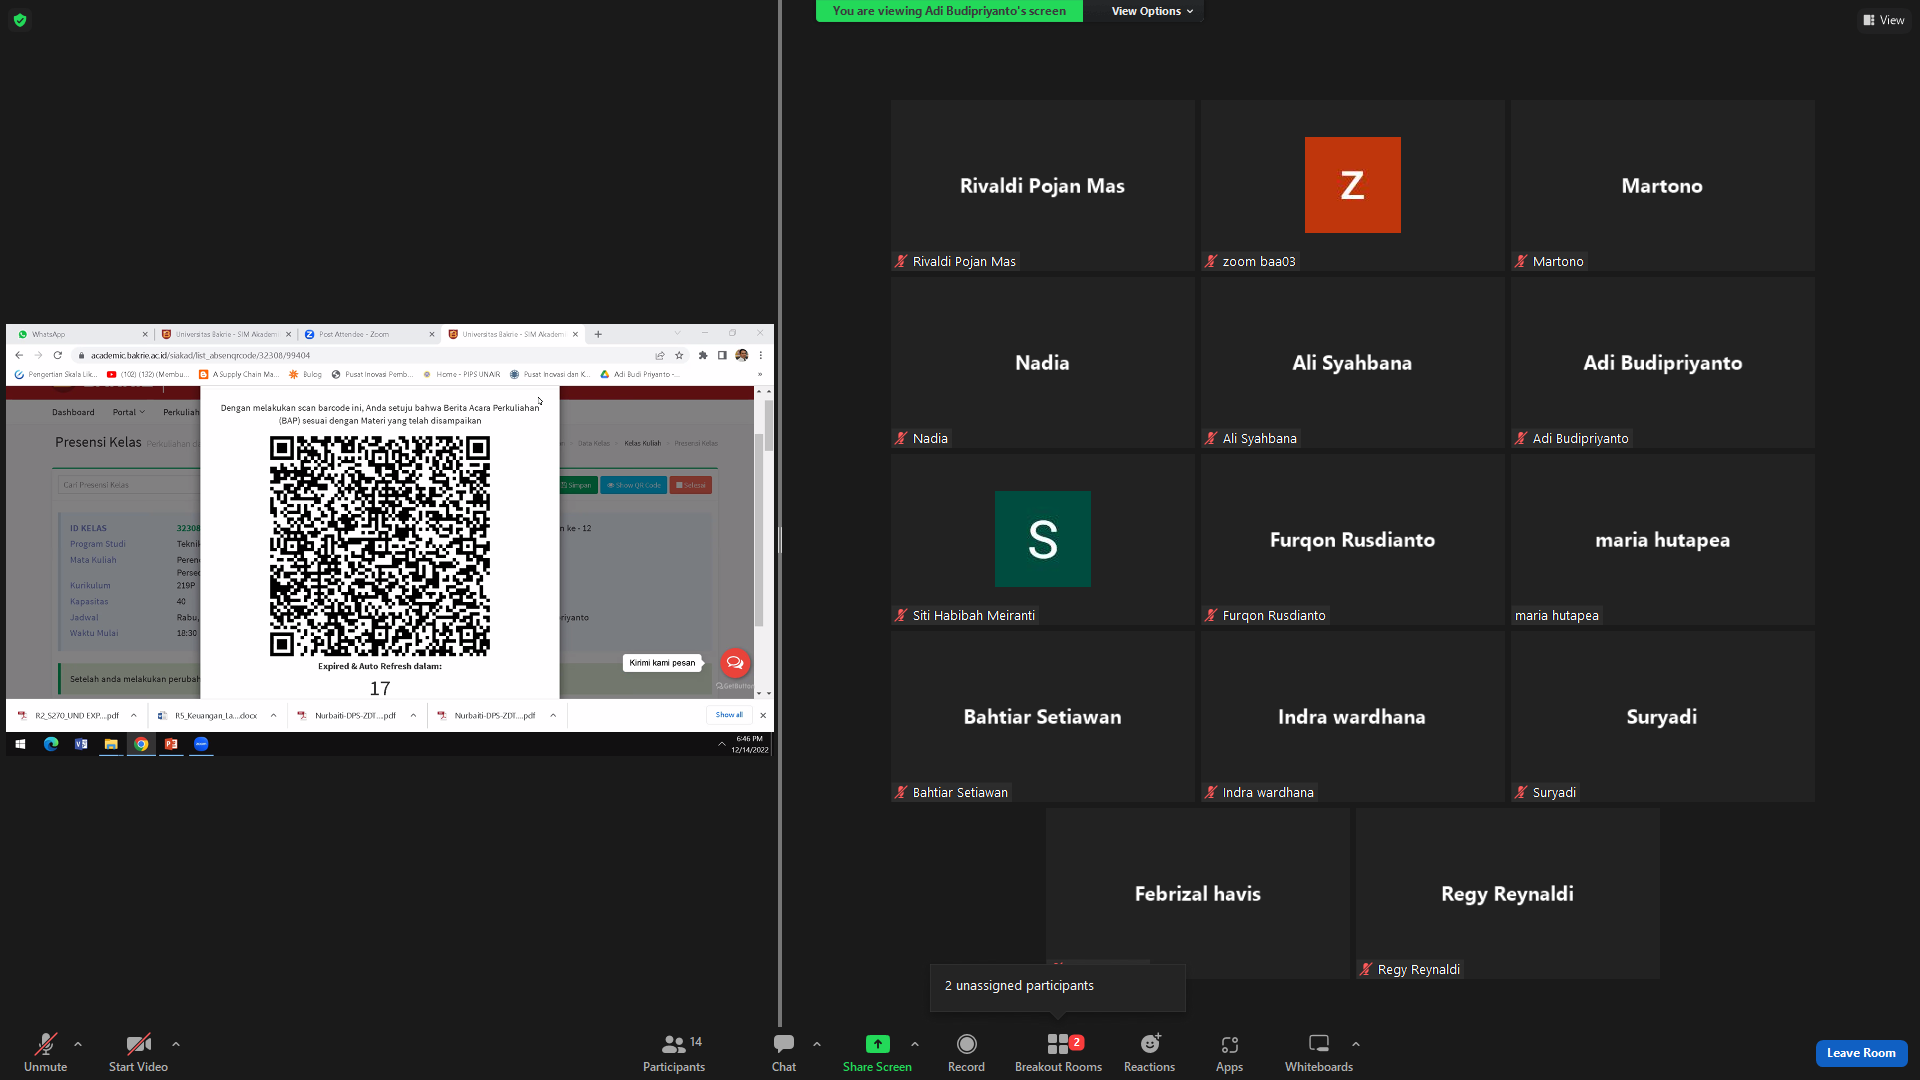Open Word from the shared taskbar
1920x1080 pixels.
pyautogui.click(x=81, y=744)
